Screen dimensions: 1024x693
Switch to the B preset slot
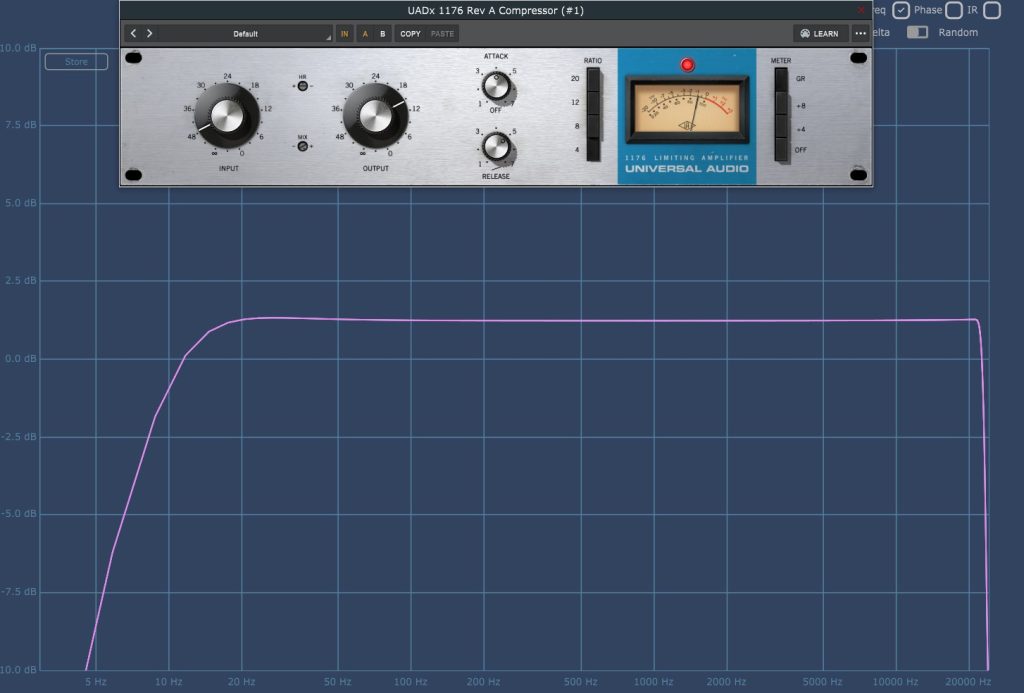coord(382,33)
